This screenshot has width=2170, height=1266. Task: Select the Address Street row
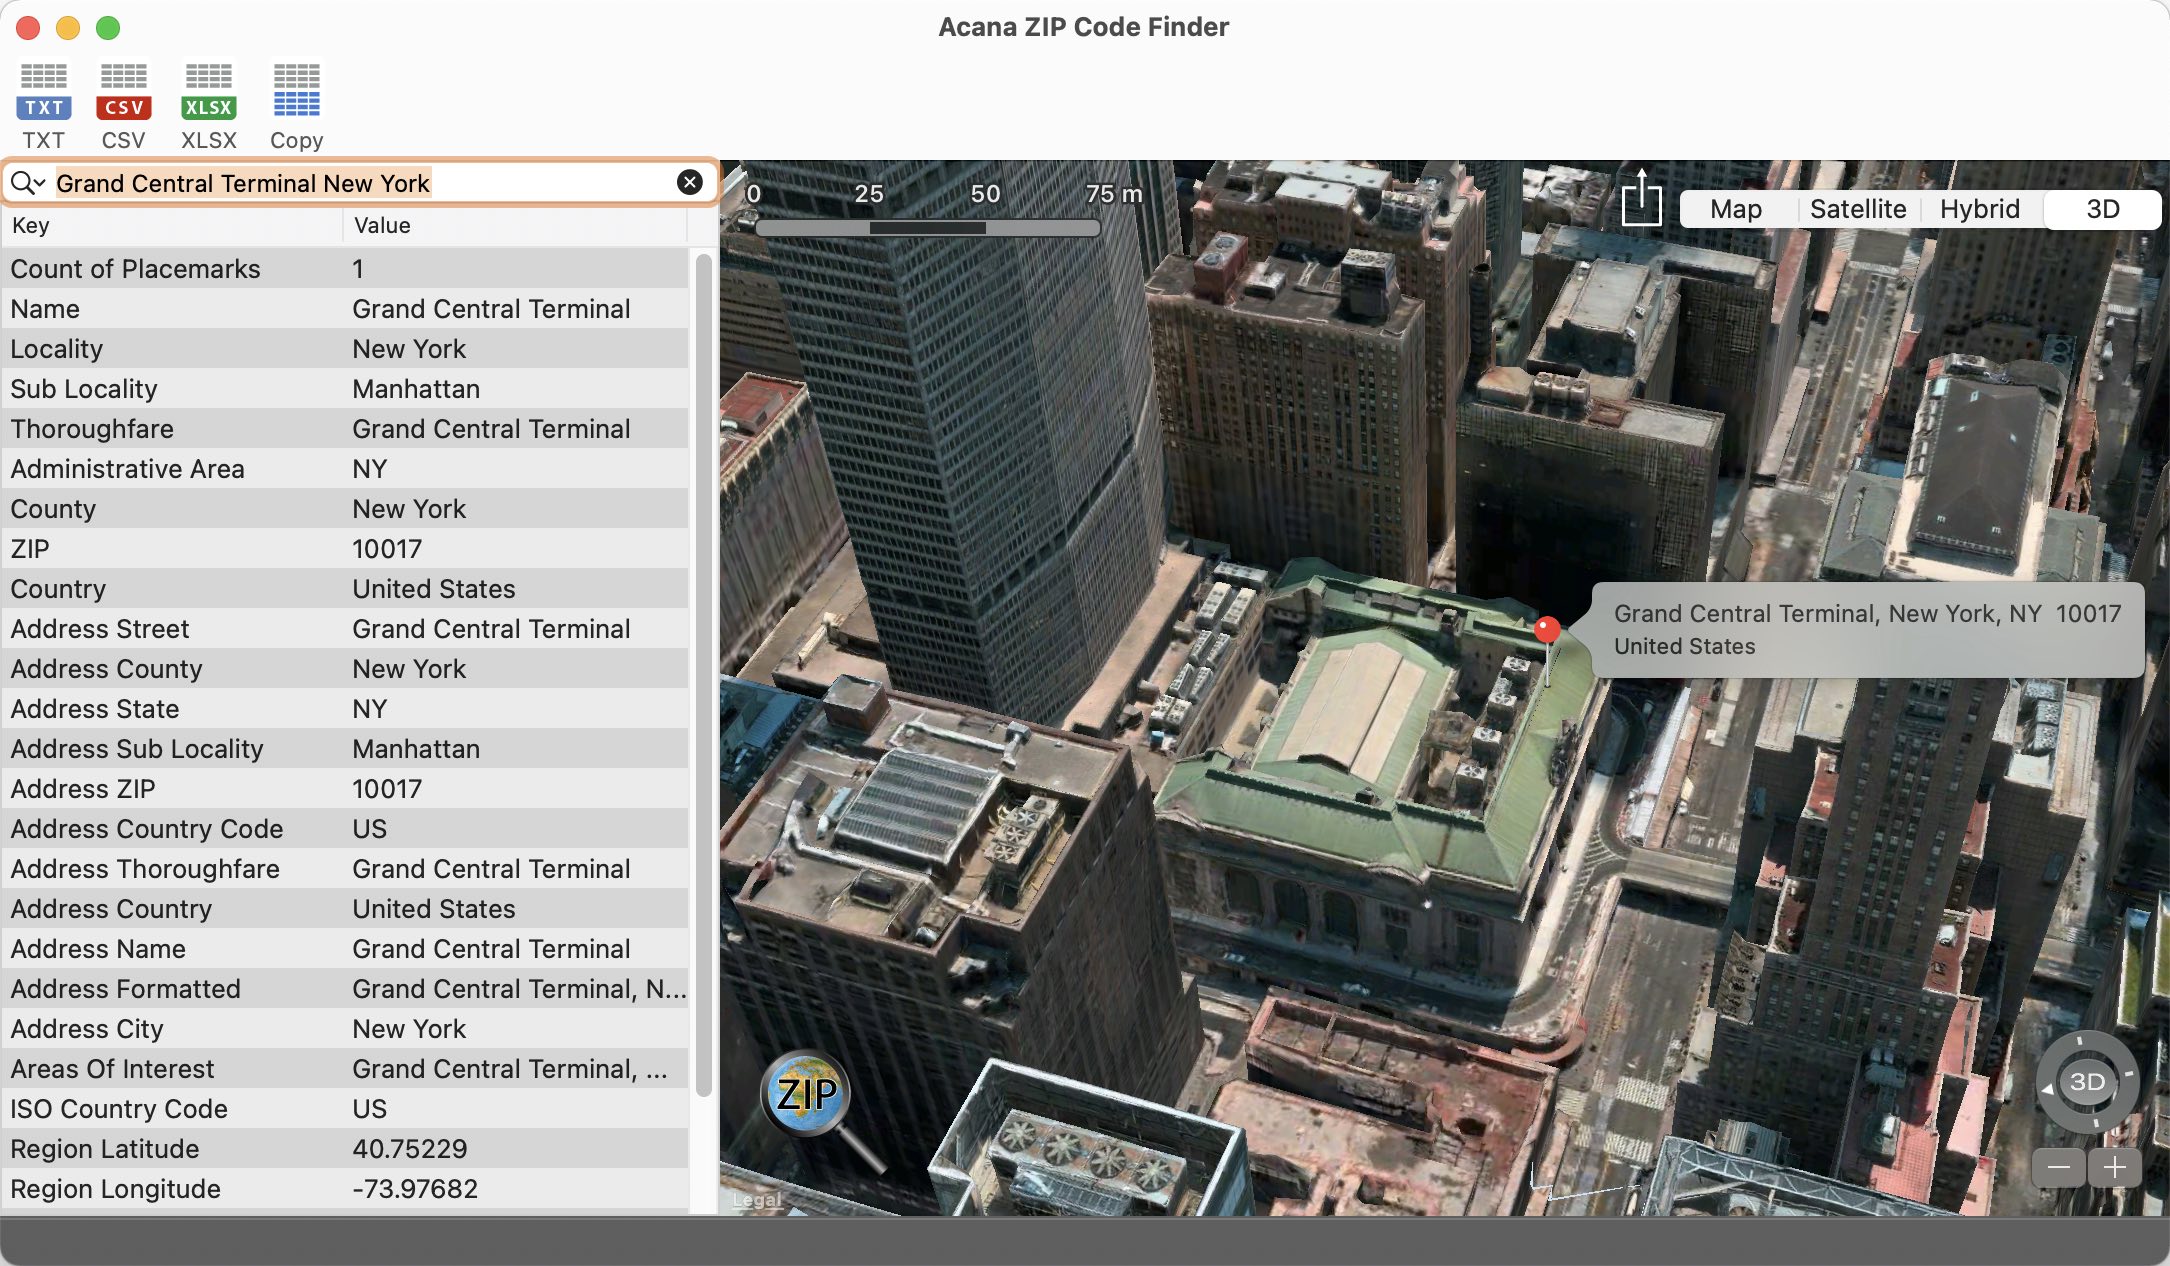coord(345,629)
